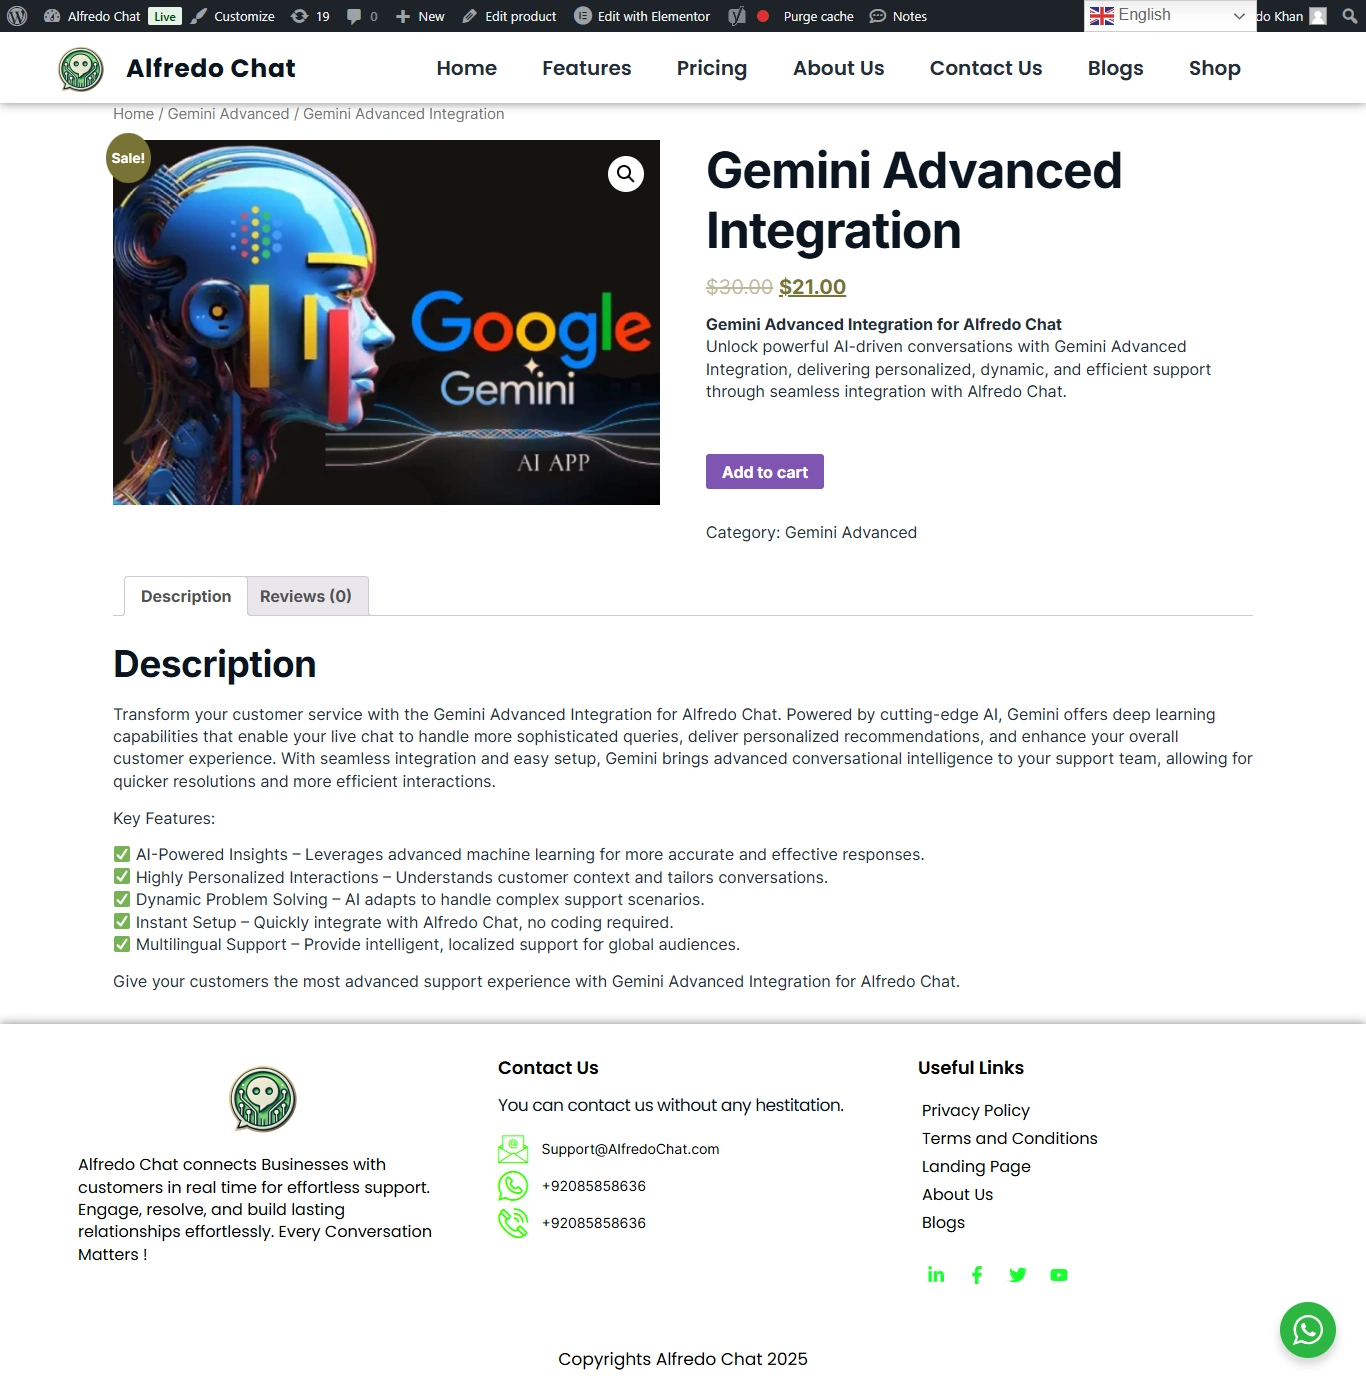Go to Home in main navigation
Image resolution: width=1366 pixels, height=1388 pixels.
tap(467, 68)
